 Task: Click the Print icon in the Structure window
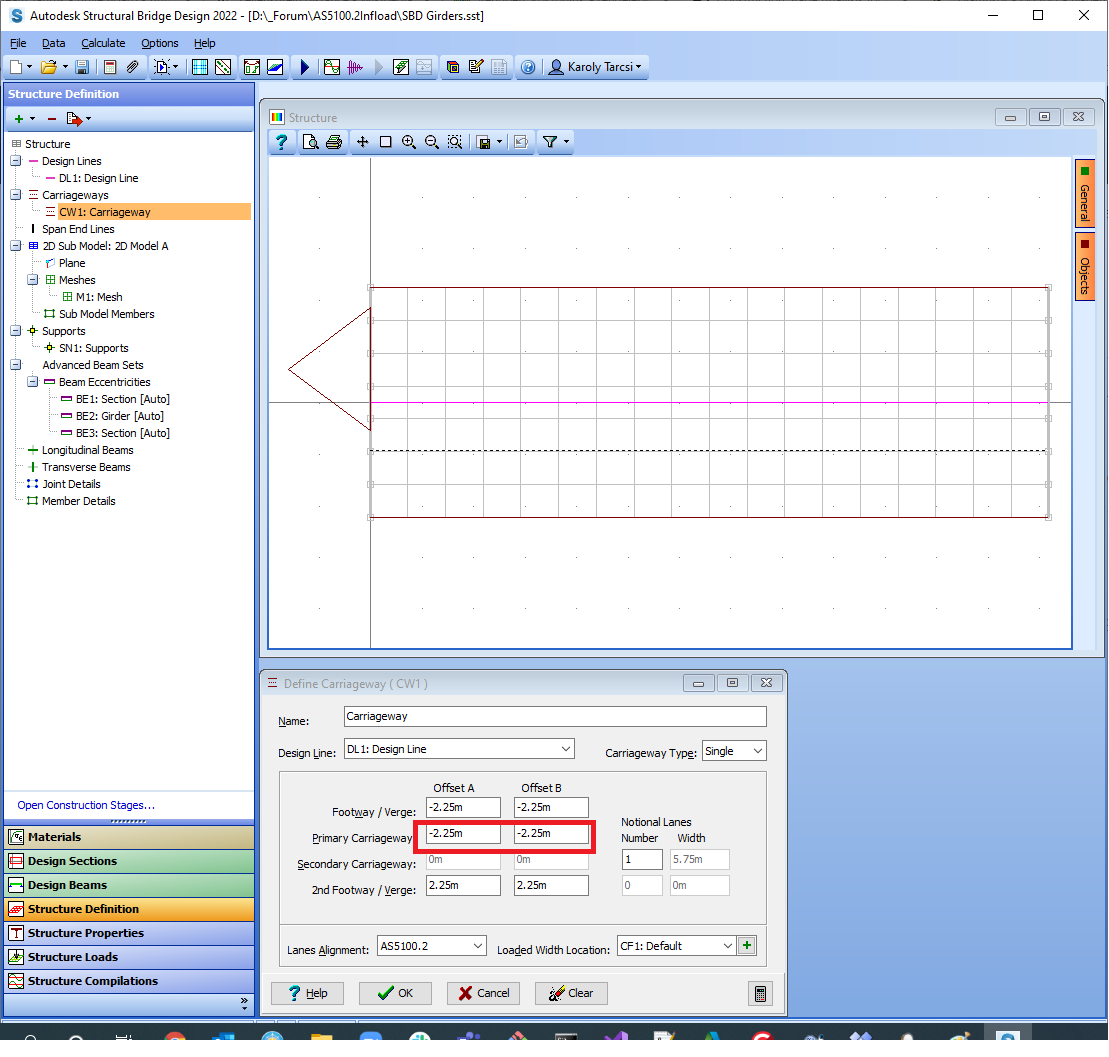333,141
